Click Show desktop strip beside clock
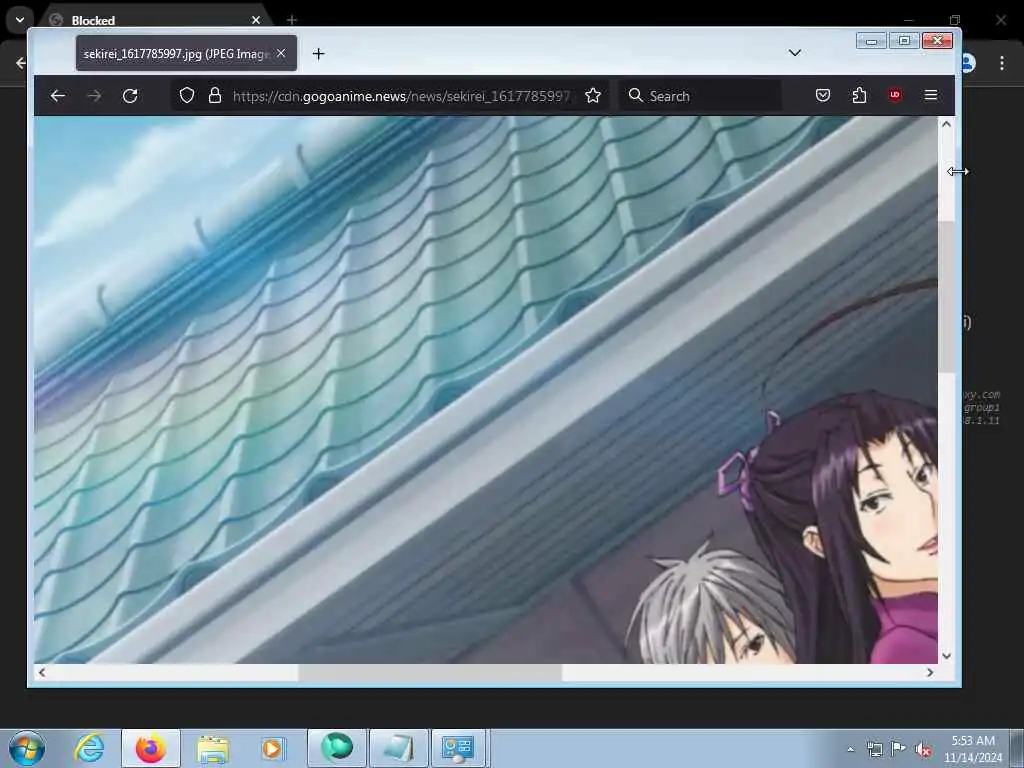Image resolution: width=1024 pixels, height=768 pixels. pos(1017,748)
